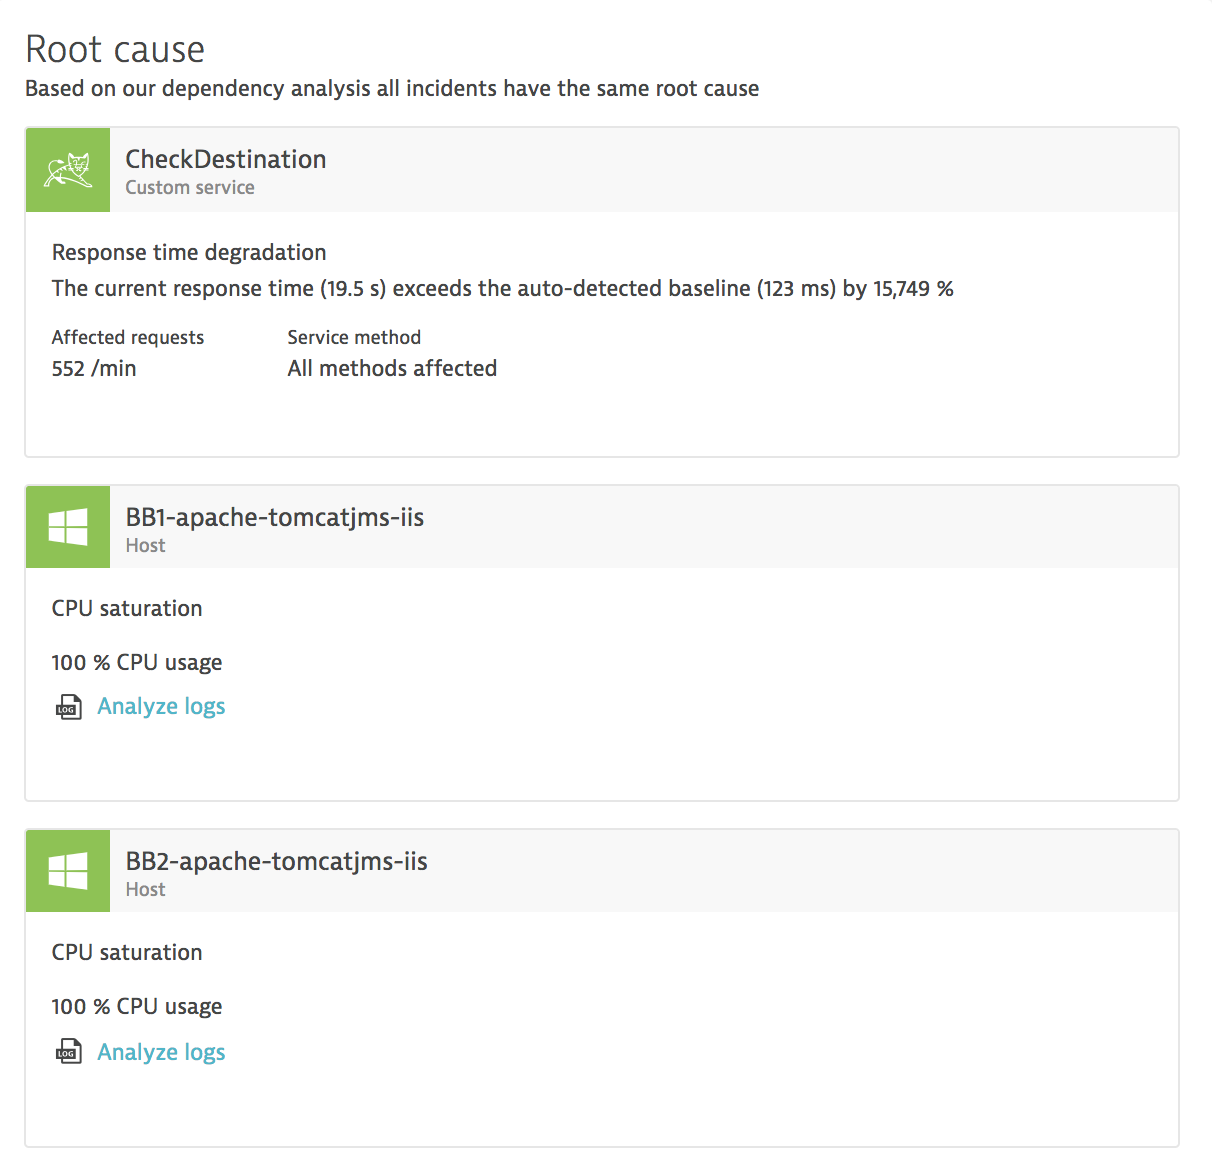Open Analyze logs for BB1-apache-tomcatjms-iis
The image size is (1212, 1170).
click(161, 707)
